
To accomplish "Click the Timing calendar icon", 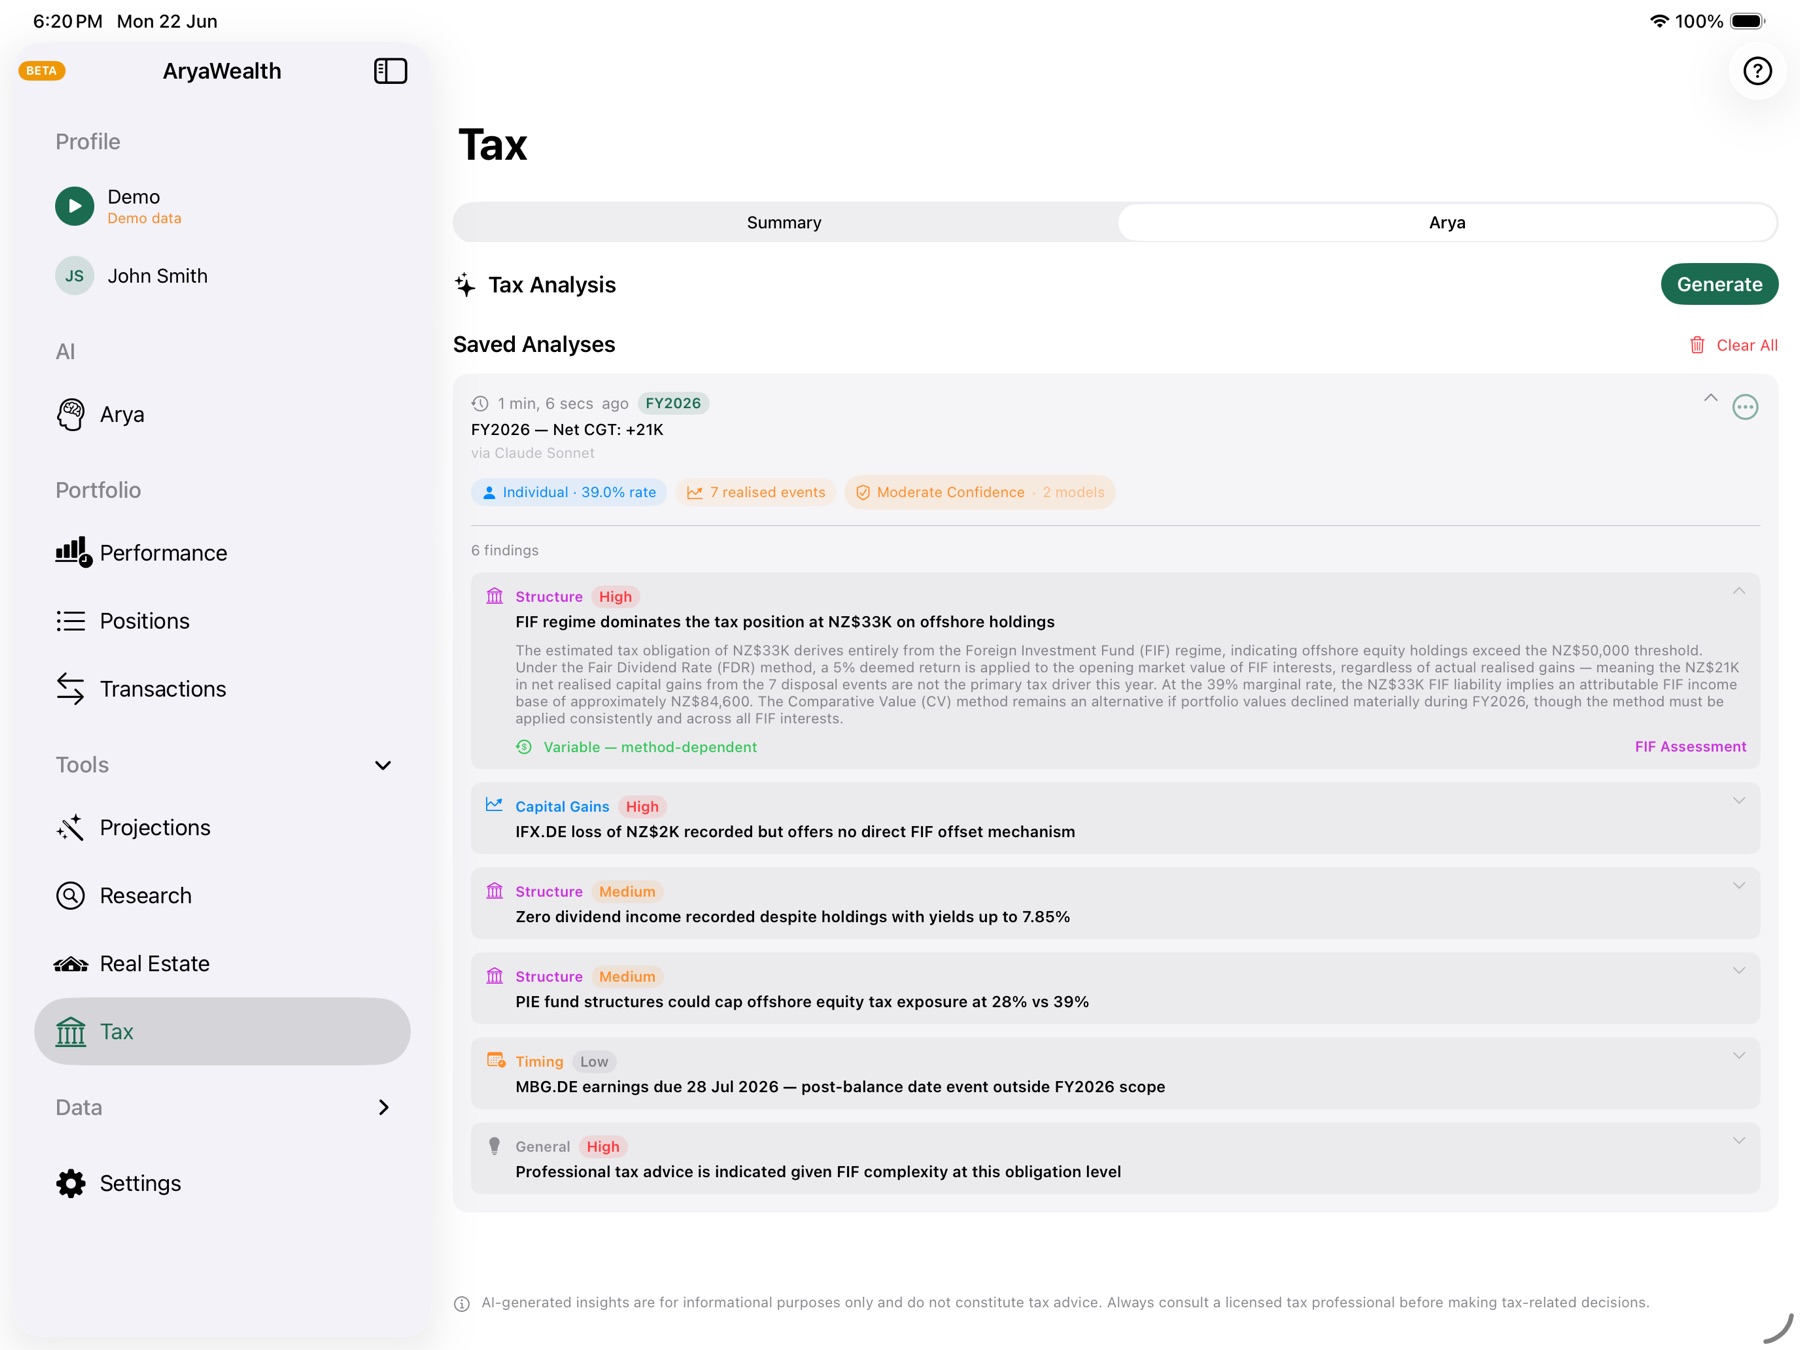I will [495, 1060].
